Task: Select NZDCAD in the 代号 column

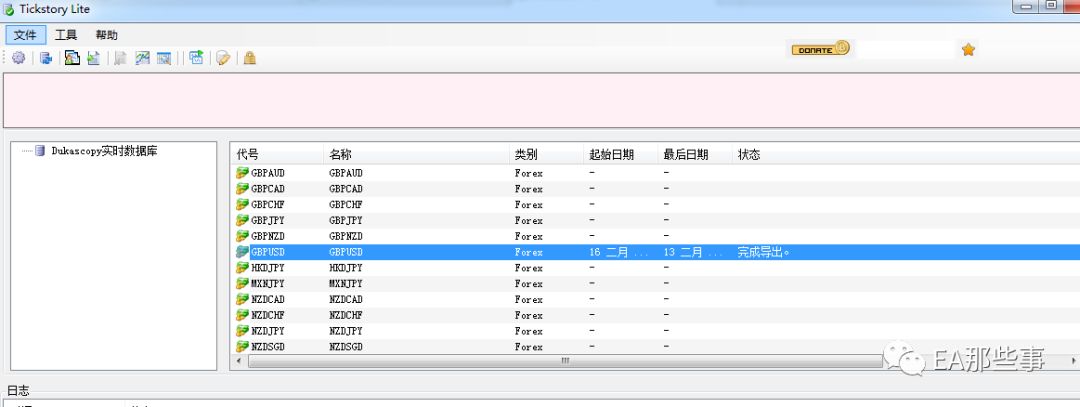Action: 268,300
